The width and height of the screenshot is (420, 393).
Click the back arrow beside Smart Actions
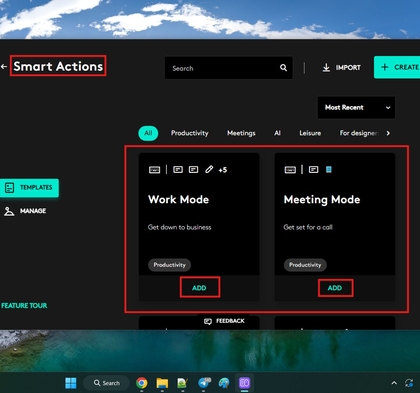(x=4, y=67)
